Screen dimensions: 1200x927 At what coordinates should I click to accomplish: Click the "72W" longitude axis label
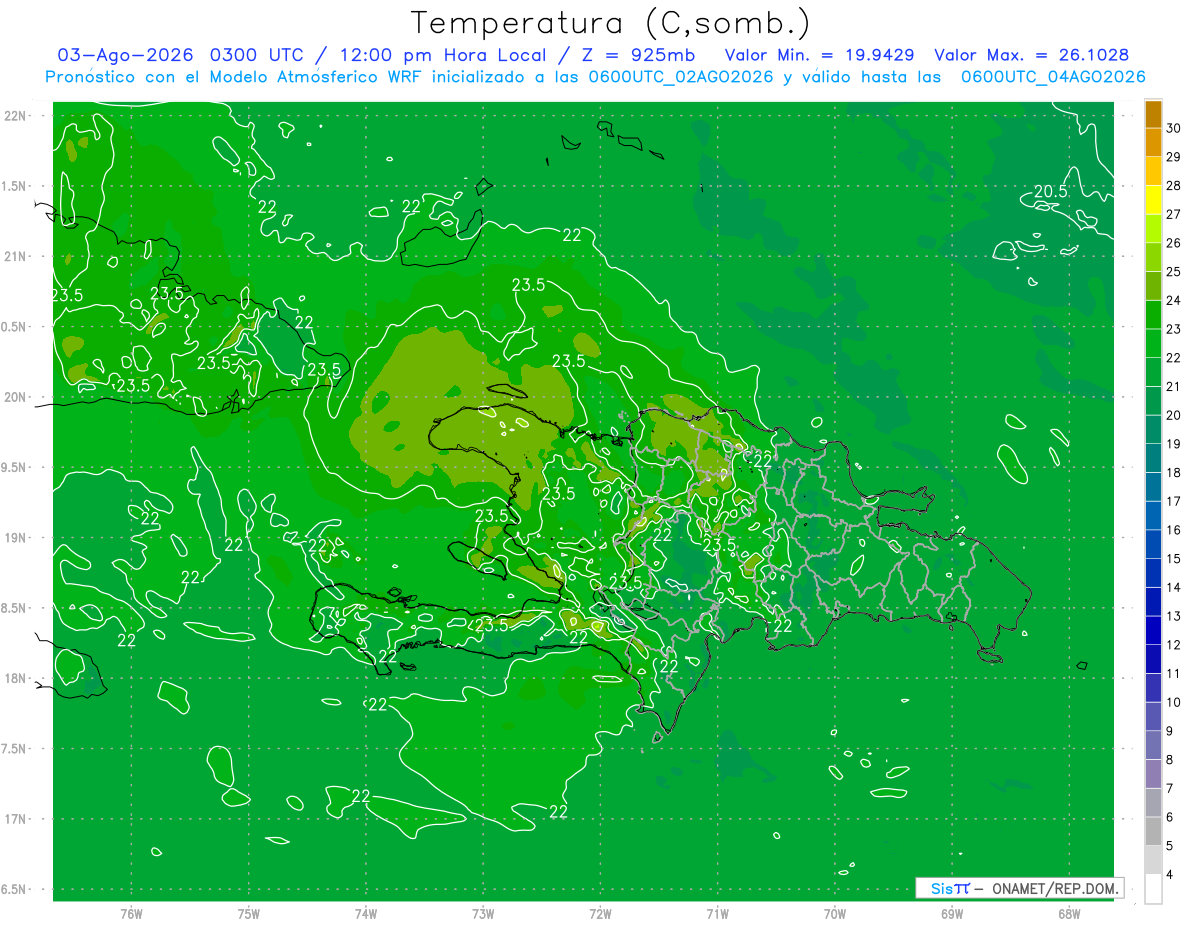[600, 914]
